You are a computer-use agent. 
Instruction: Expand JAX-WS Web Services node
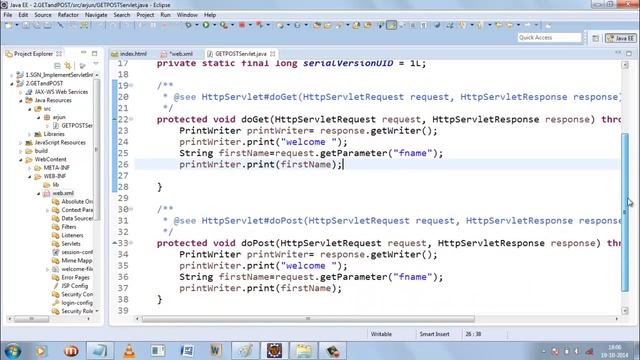pyautogui.click(x=20, y=92)
